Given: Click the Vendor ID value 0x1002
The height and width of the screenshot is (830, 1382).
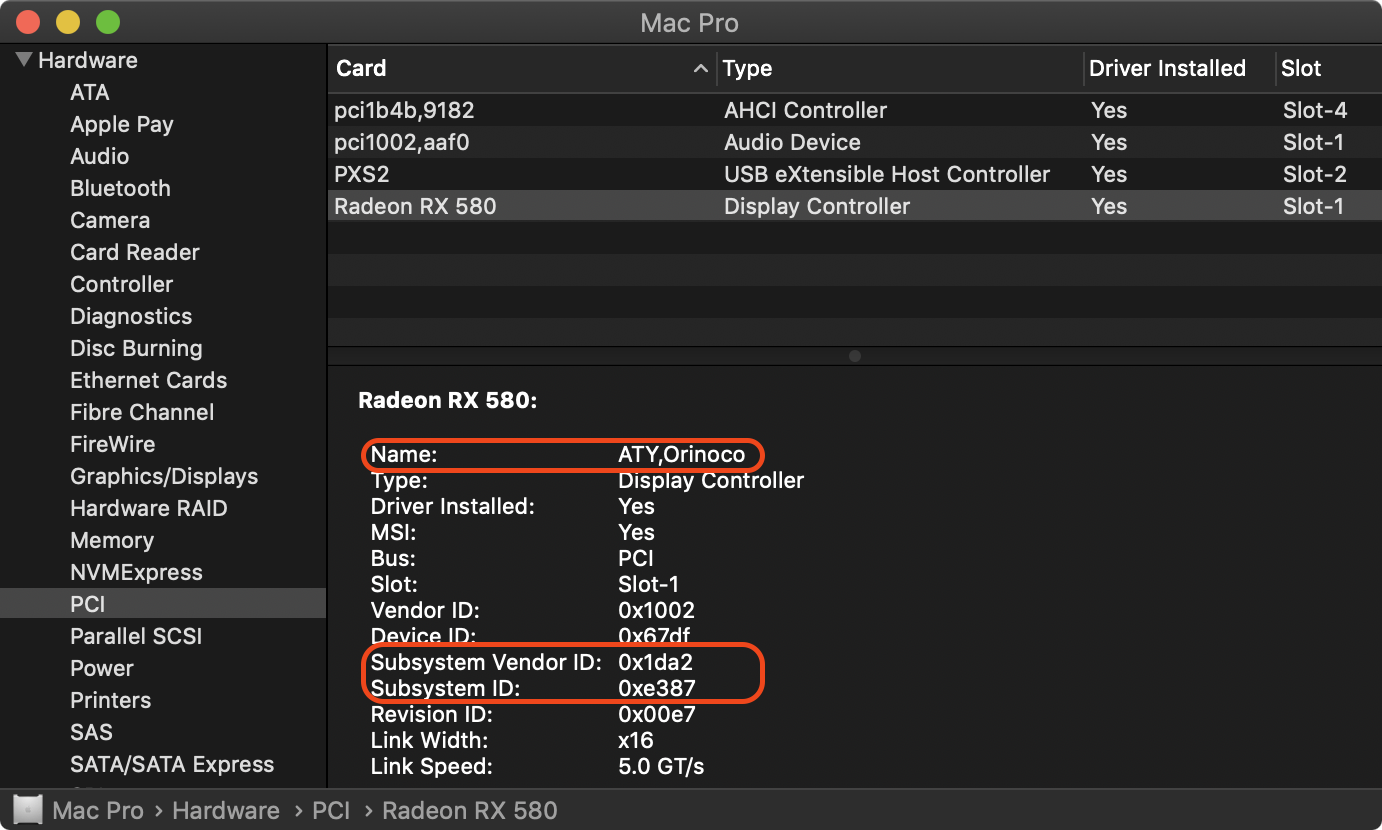Looking at the screenshot, I should click(x=656, y=610).
